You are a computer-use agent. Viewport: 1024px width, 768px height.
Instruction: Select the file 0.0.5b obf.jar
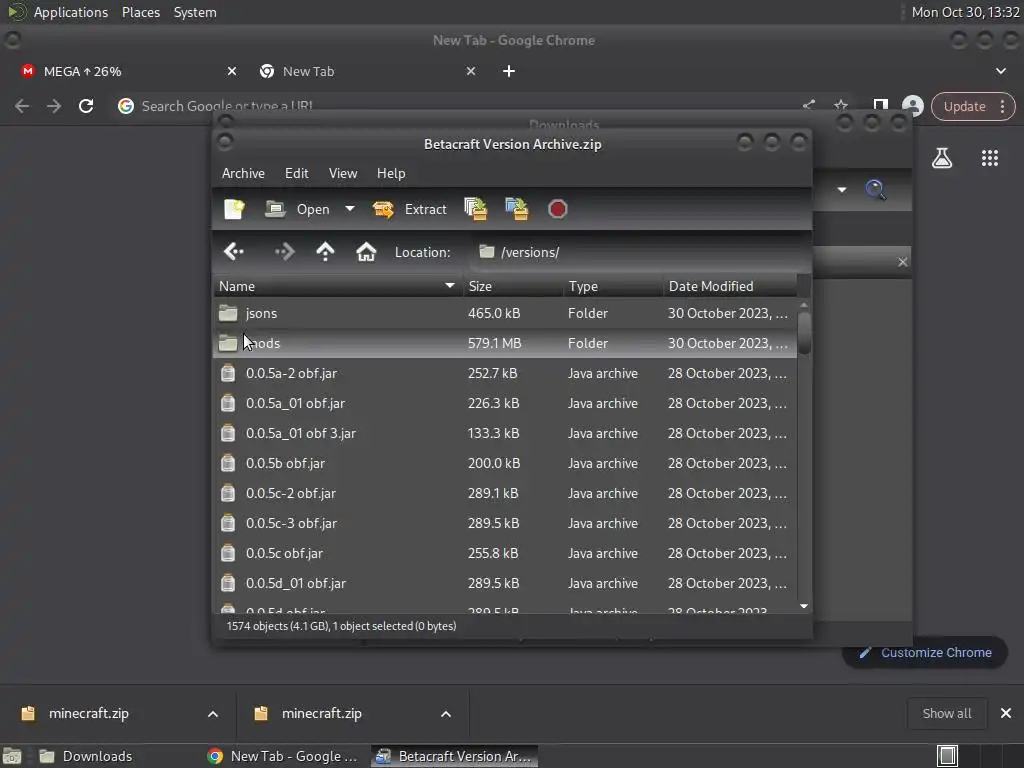[x=505, y=464]
